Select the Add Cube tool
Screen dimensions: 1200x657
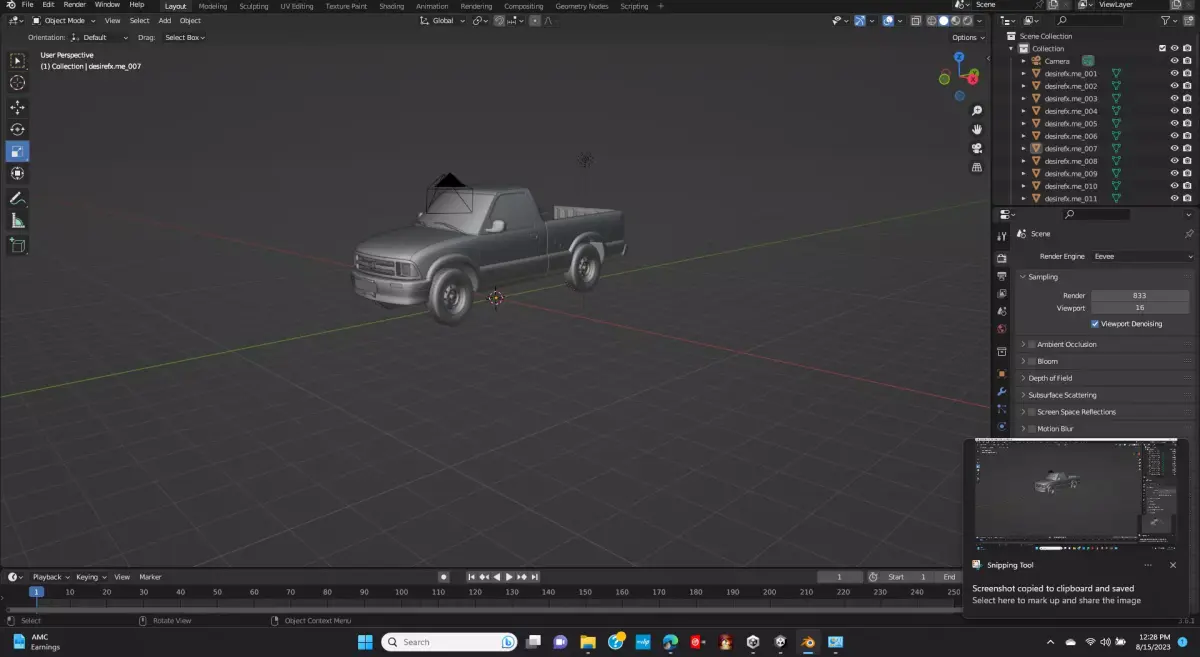pos(17,245)
